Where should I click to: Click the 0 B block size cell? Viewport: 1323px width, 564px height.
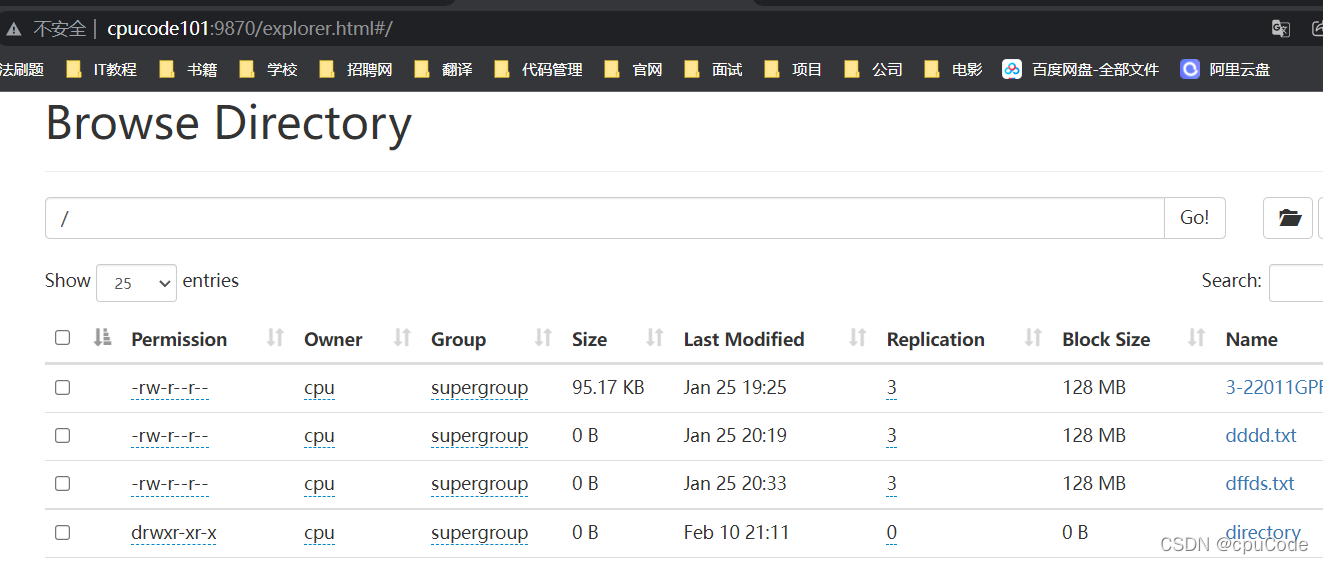pos(1075,533)
